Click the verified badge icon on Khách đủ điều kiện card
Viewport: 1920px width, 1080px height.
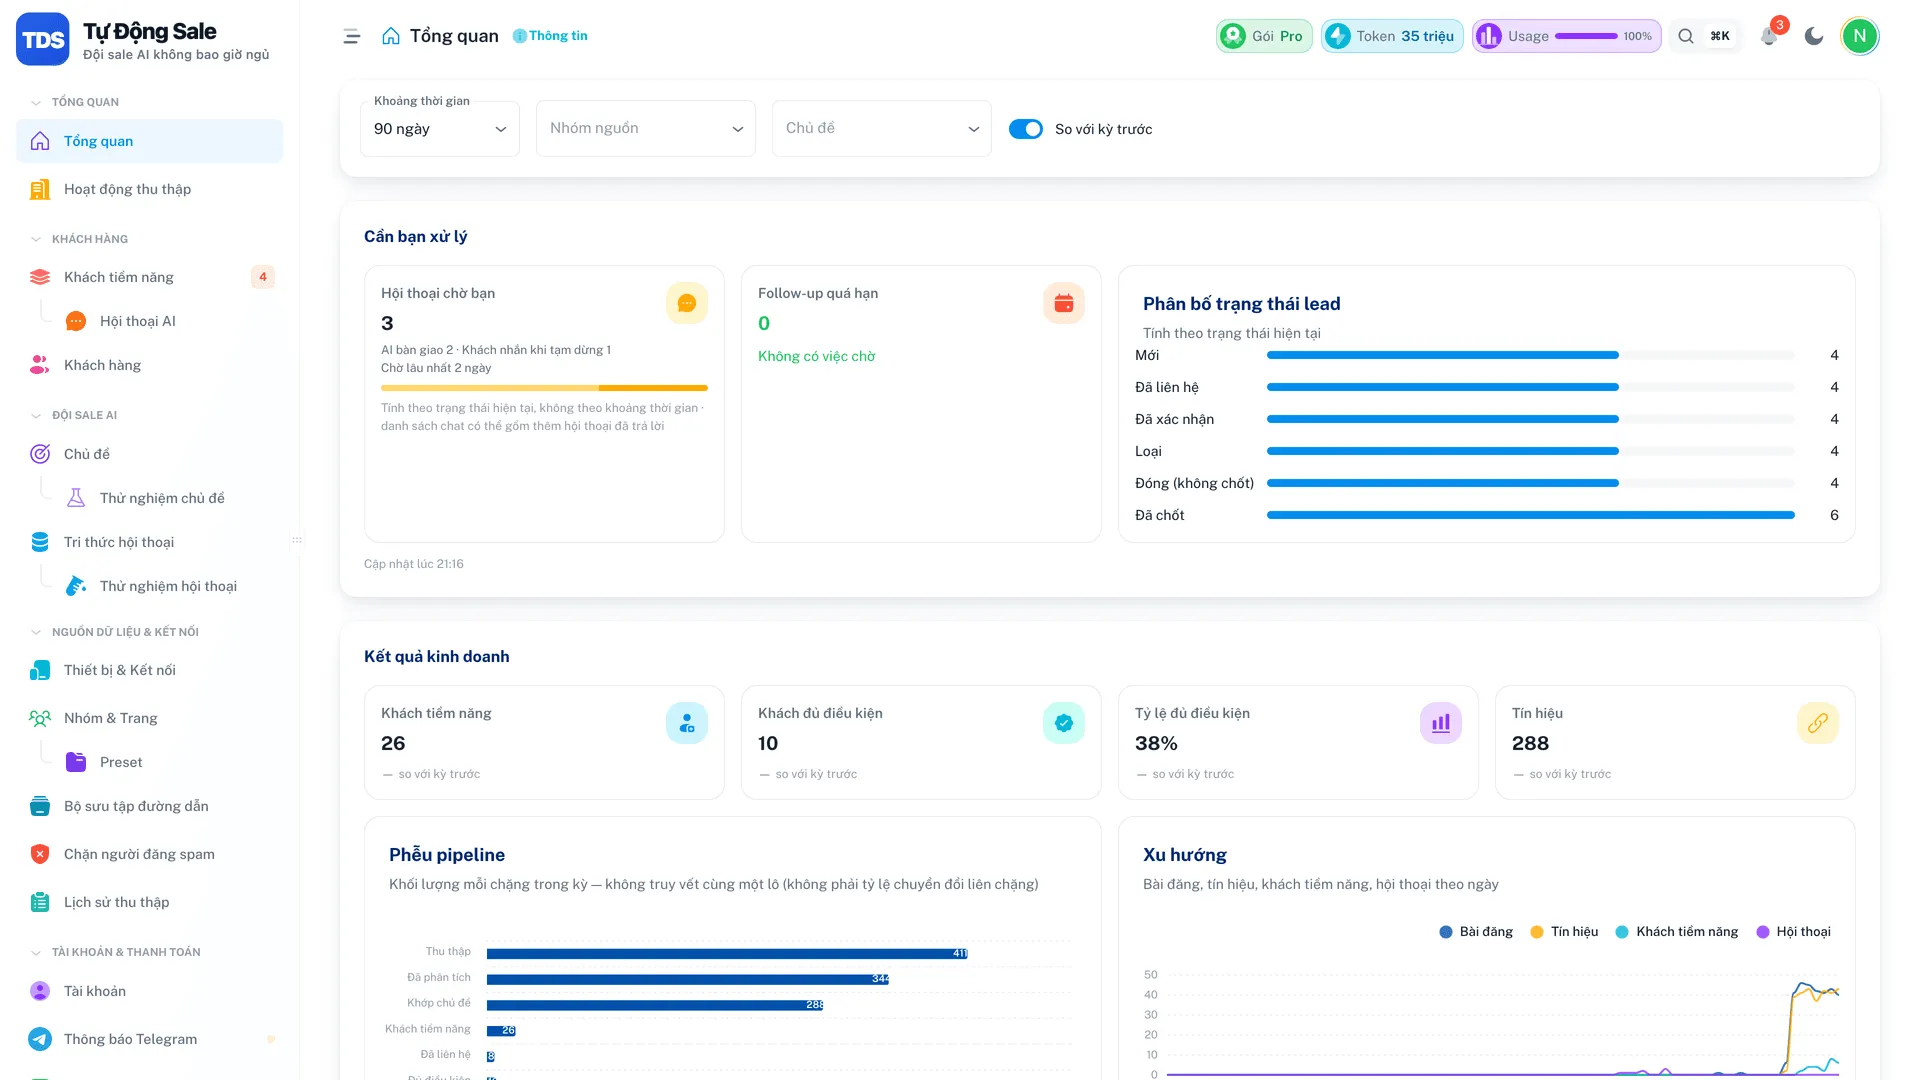click(x=1064, y=723)
